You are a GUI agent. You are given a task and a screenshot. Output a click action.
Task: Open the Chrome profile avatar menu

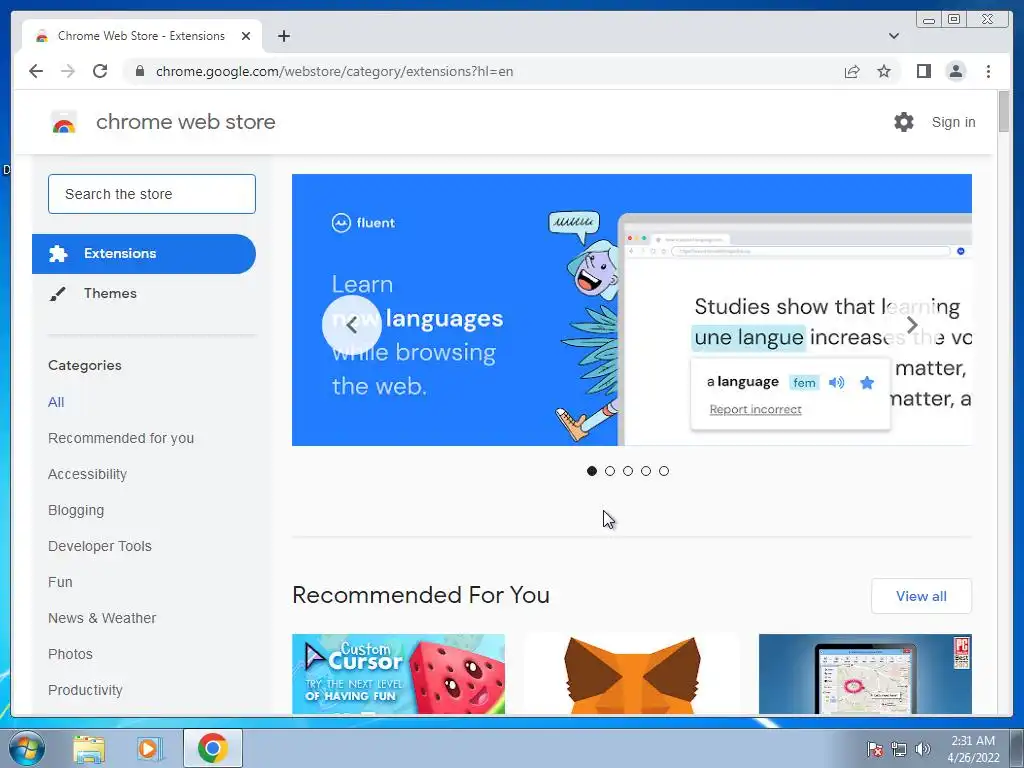click(955, 71)
